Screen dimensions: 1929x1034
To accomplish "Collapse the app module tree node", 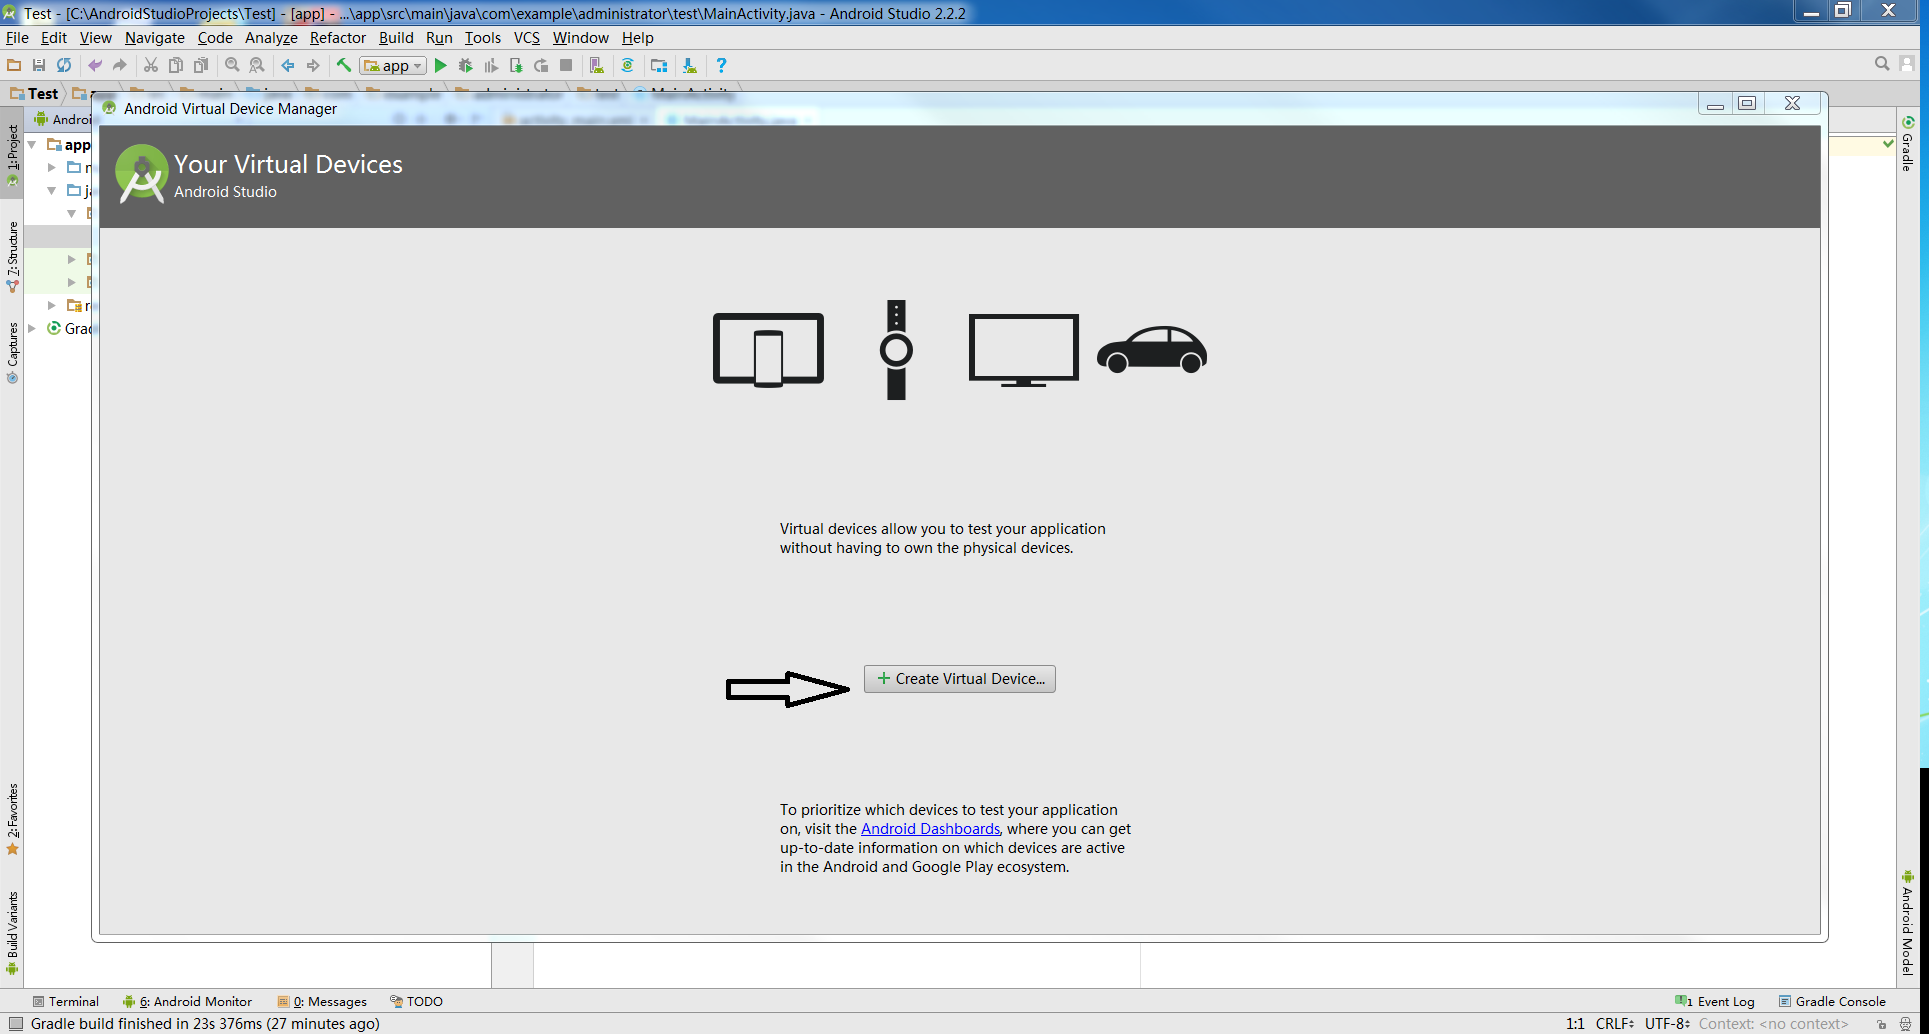I will (x=33, y=145).
